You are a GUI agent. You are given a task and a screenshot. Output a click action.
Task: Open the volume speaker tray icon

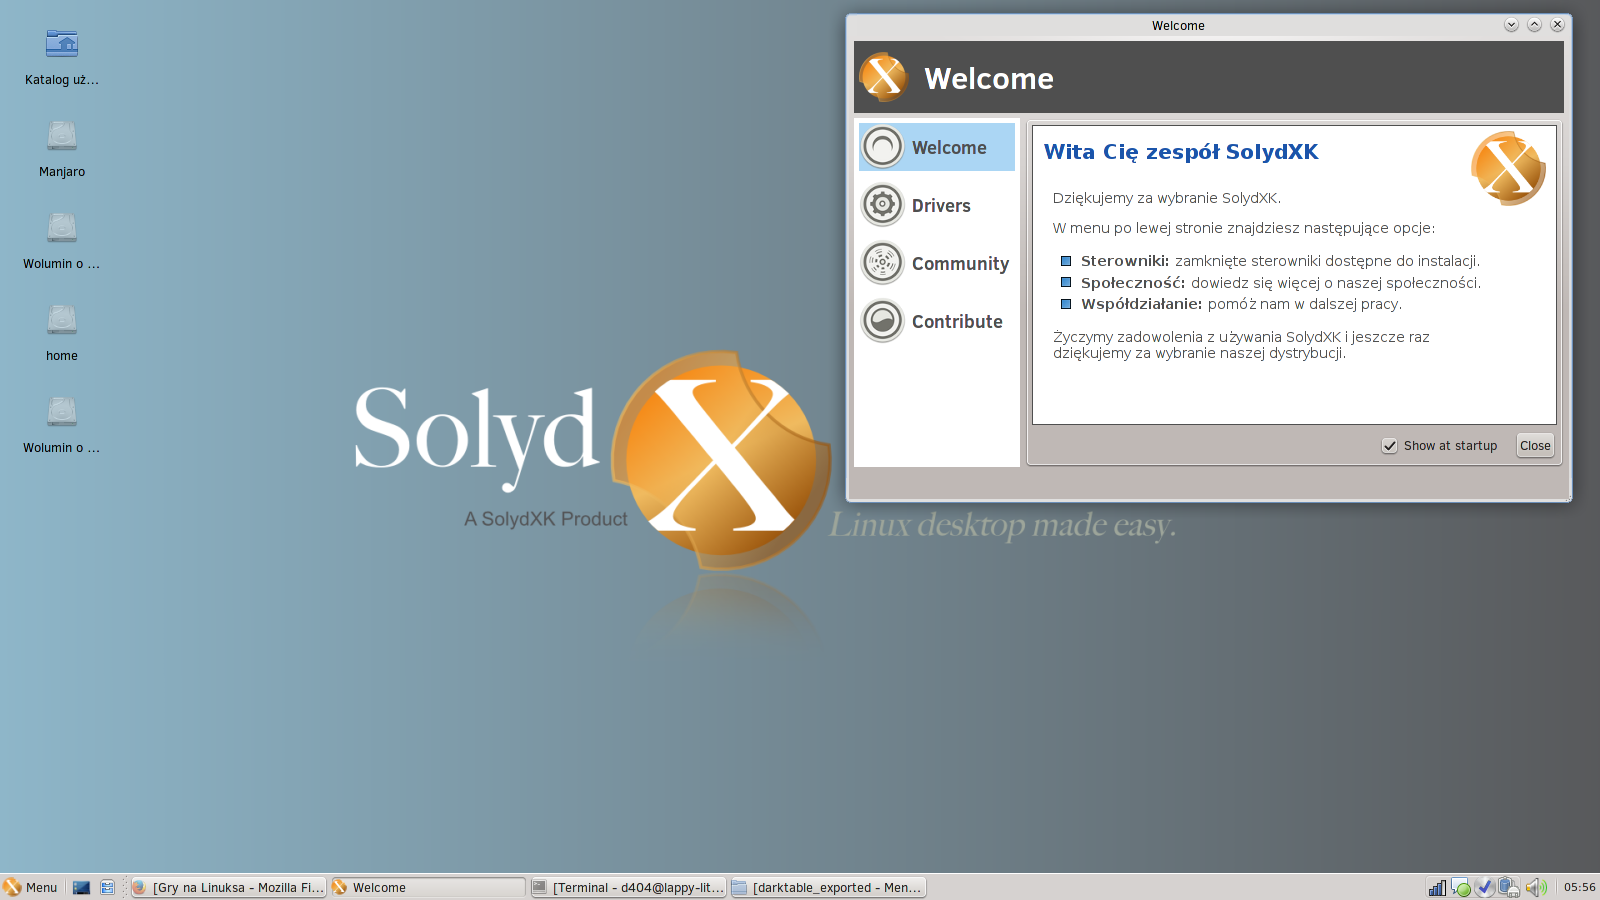[x=1536, y=887]
